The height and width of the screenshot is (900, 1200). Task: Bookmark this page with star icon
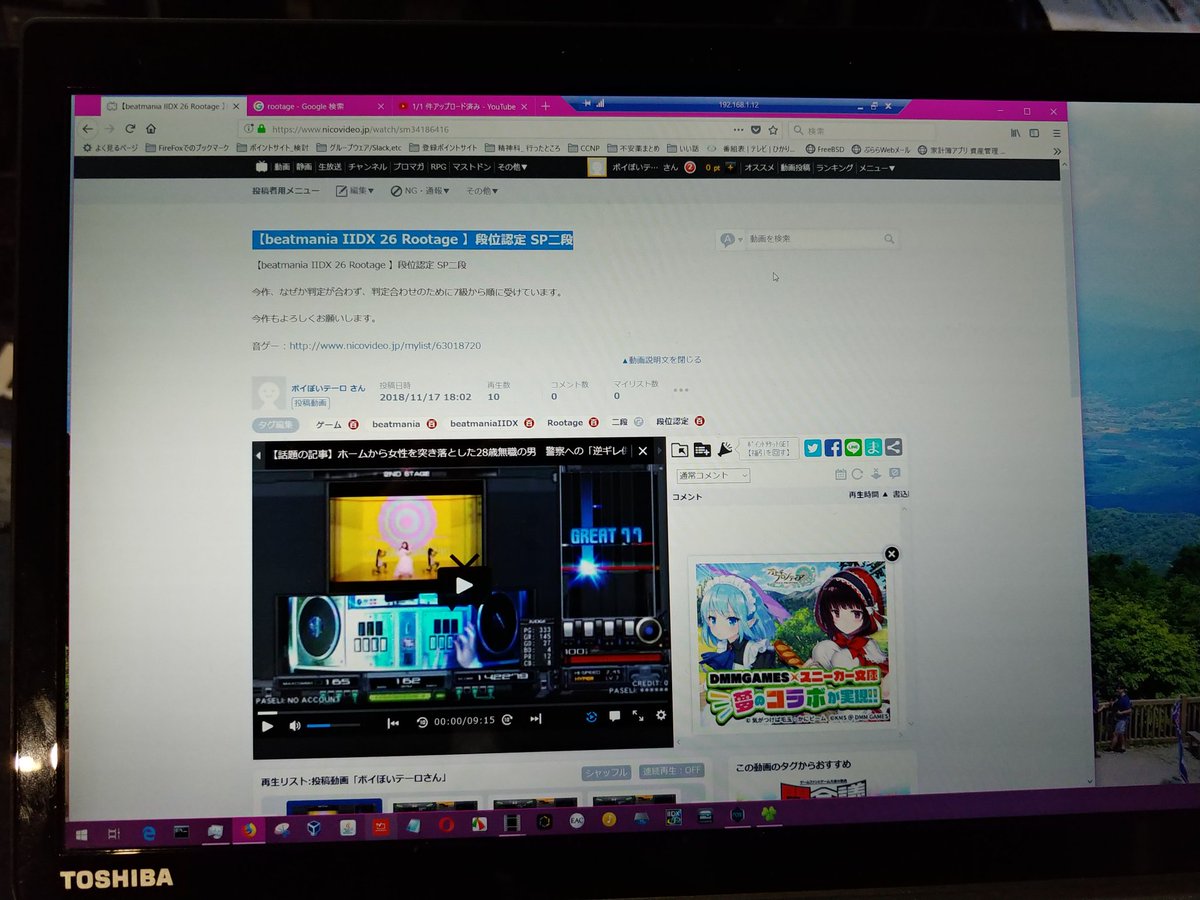[x=773, y=130]
